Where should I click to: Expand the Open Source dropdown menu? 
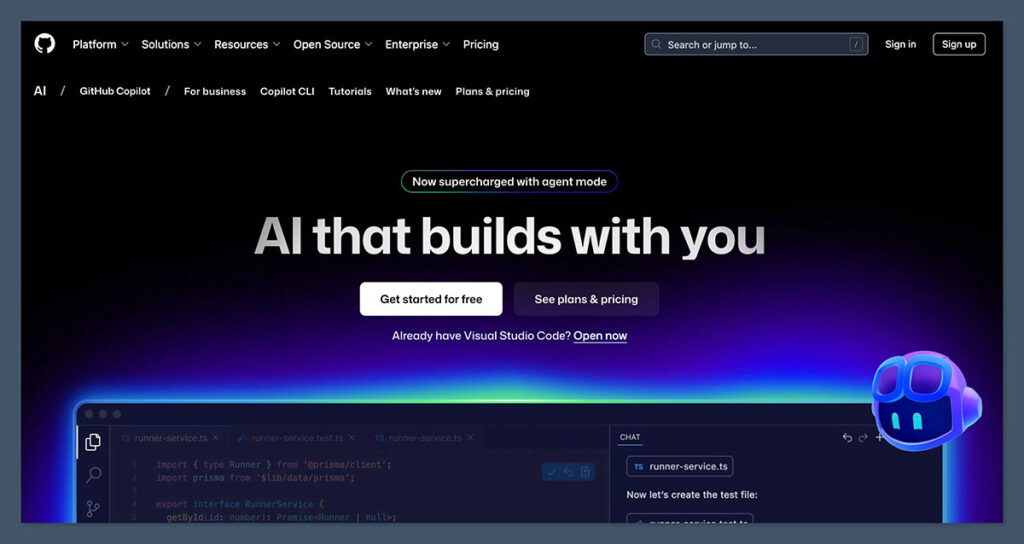point(332,44)
